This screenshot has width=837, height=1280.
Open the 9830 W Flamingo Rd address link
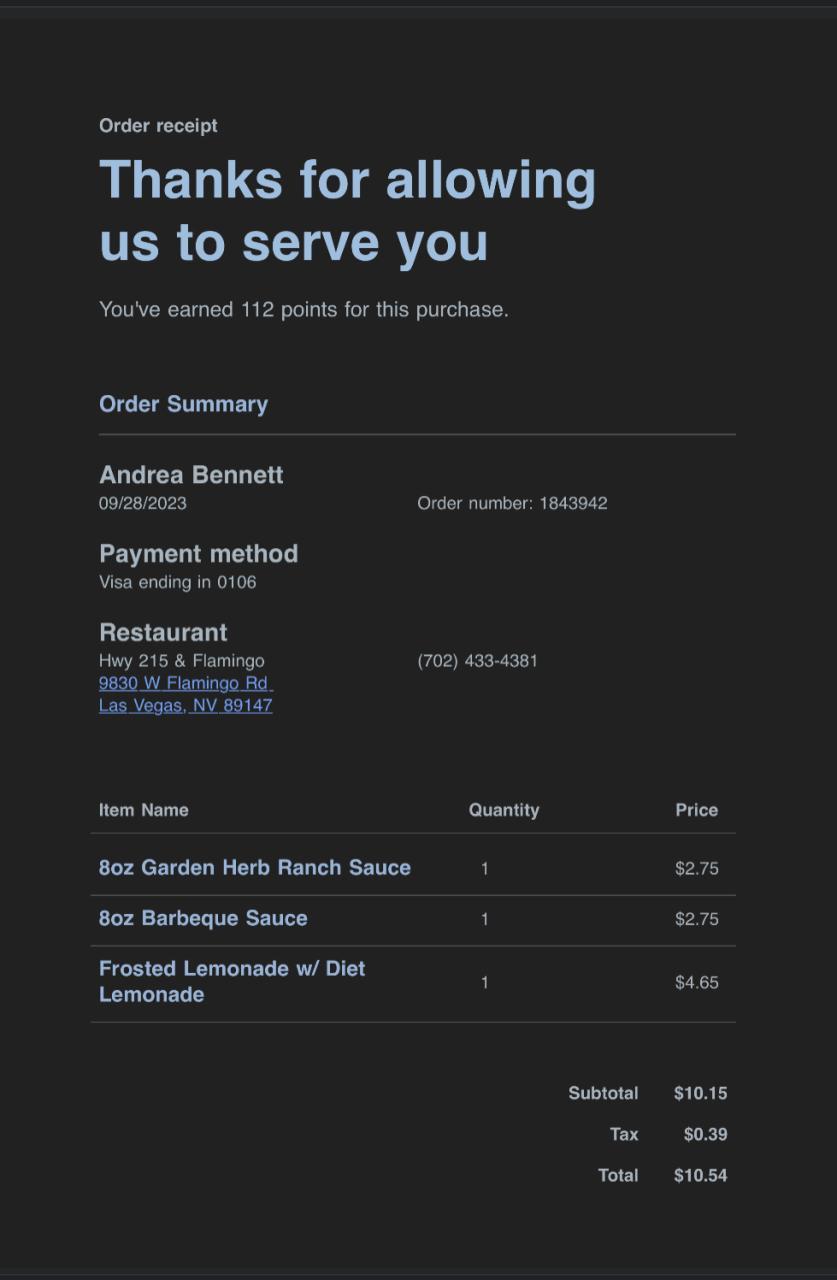184,683
